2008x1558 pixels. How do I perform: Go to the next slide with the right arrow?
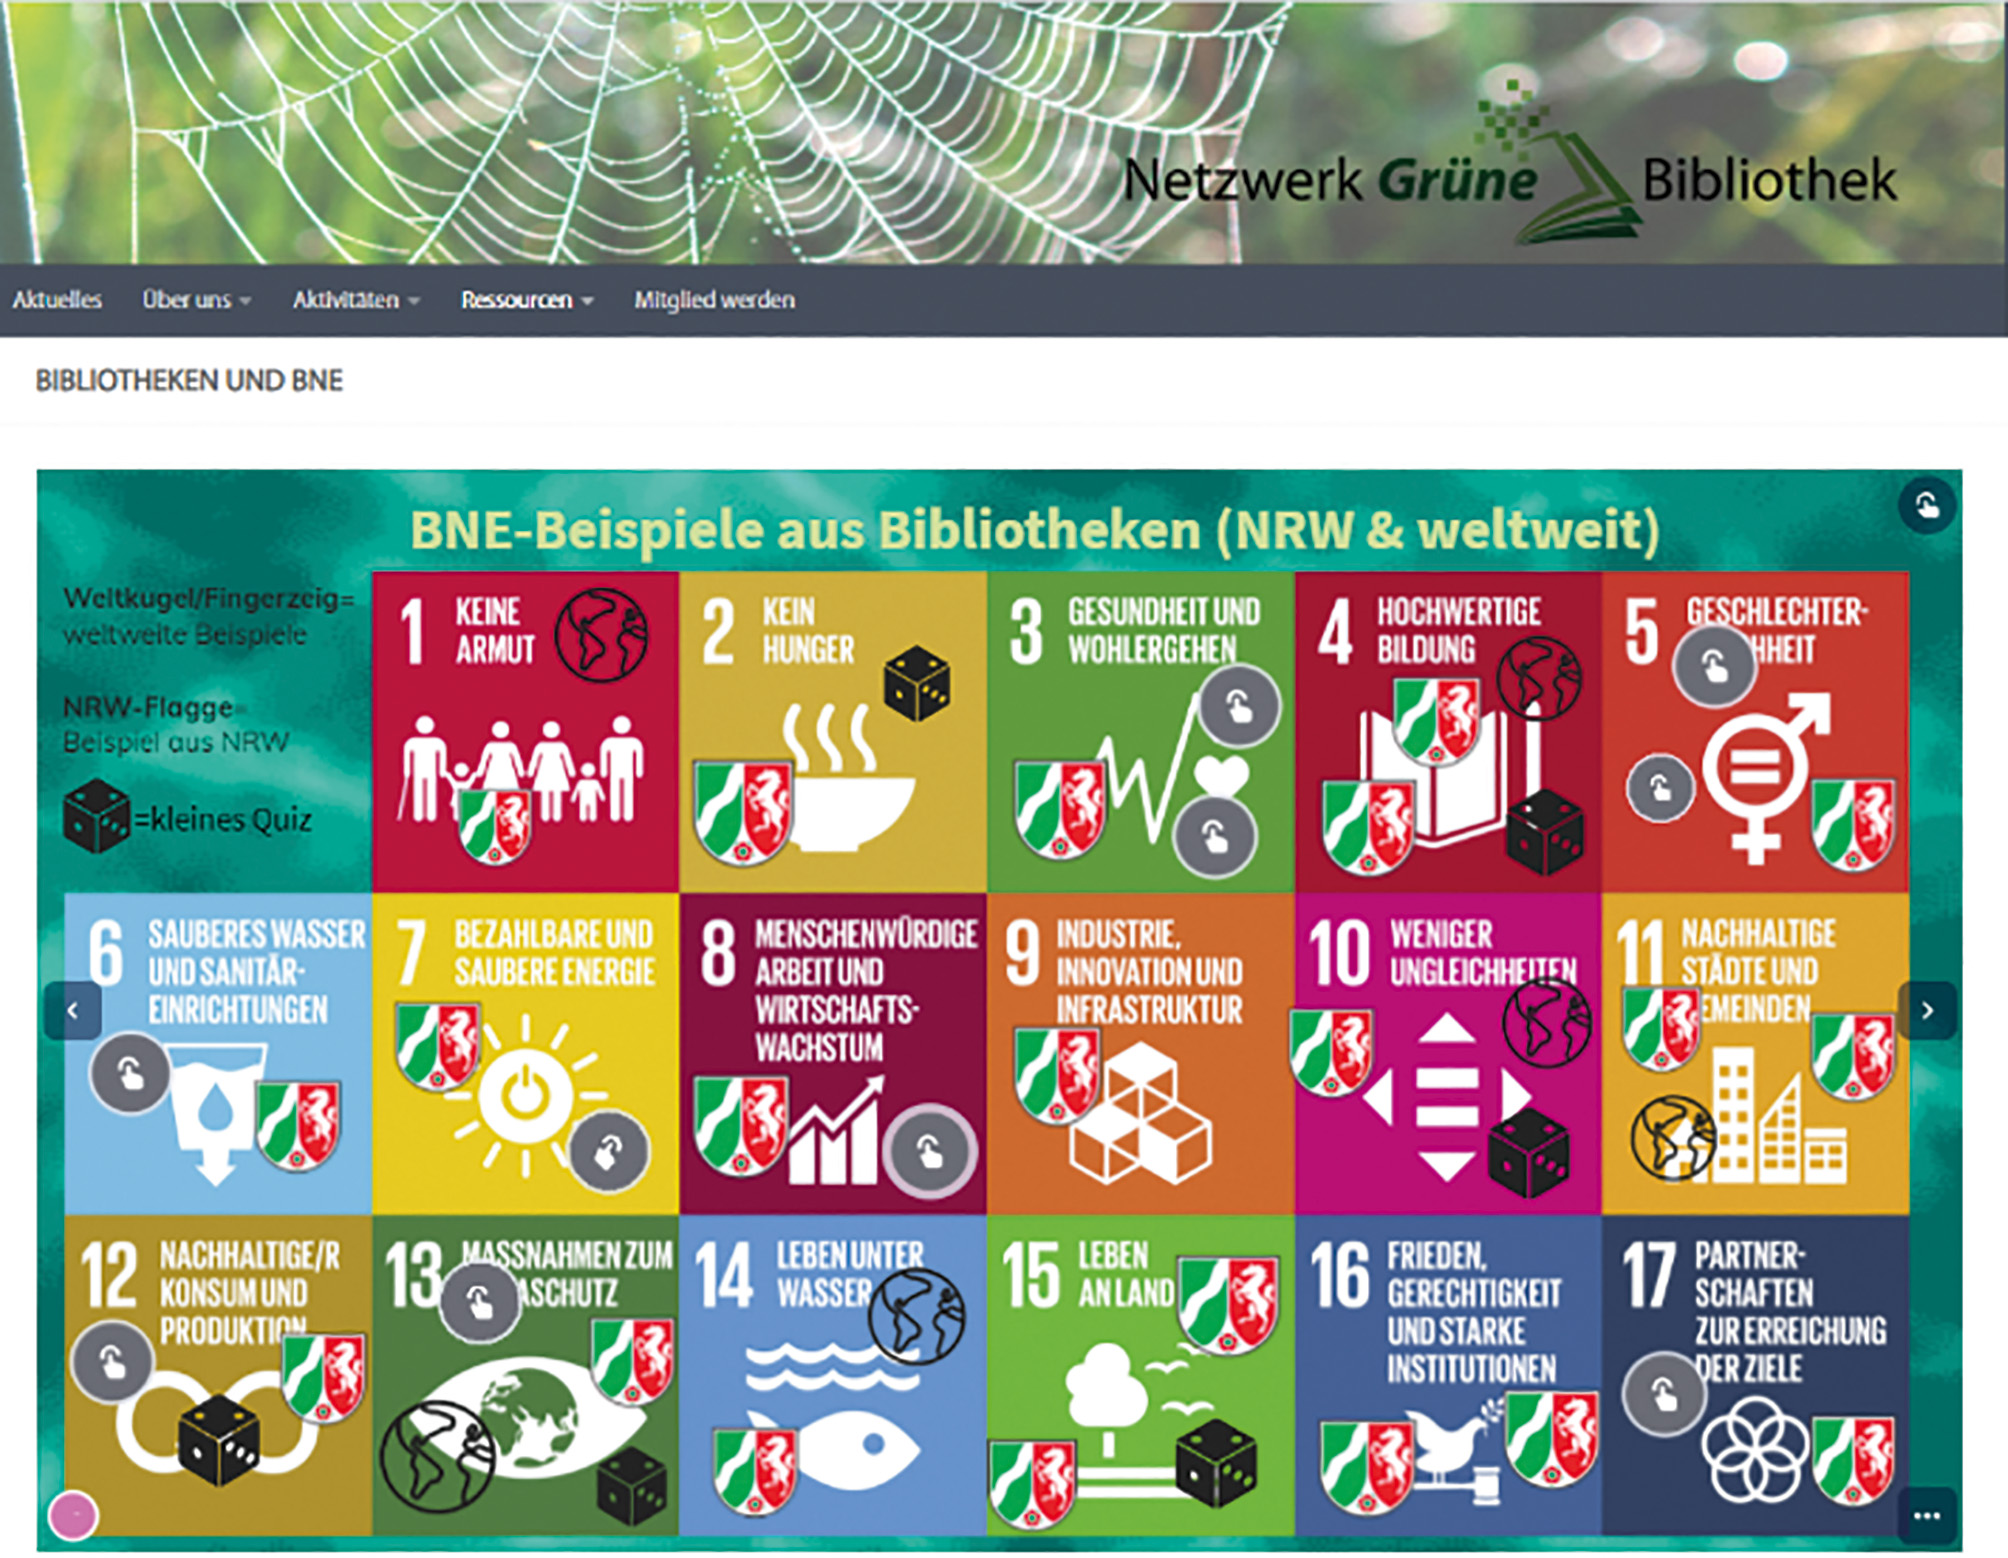click(x=1927, y=1011)
